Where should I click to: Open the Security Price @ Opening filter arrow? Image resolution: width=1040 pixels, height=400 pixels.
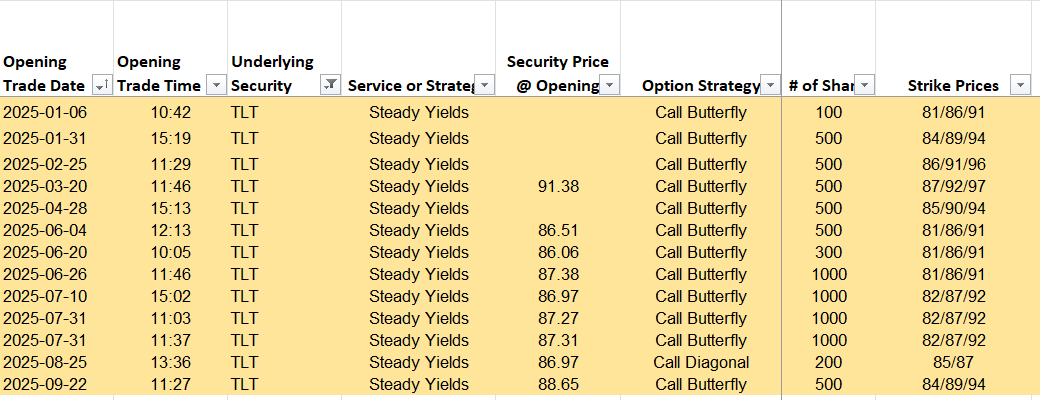(x=609, y=85)
